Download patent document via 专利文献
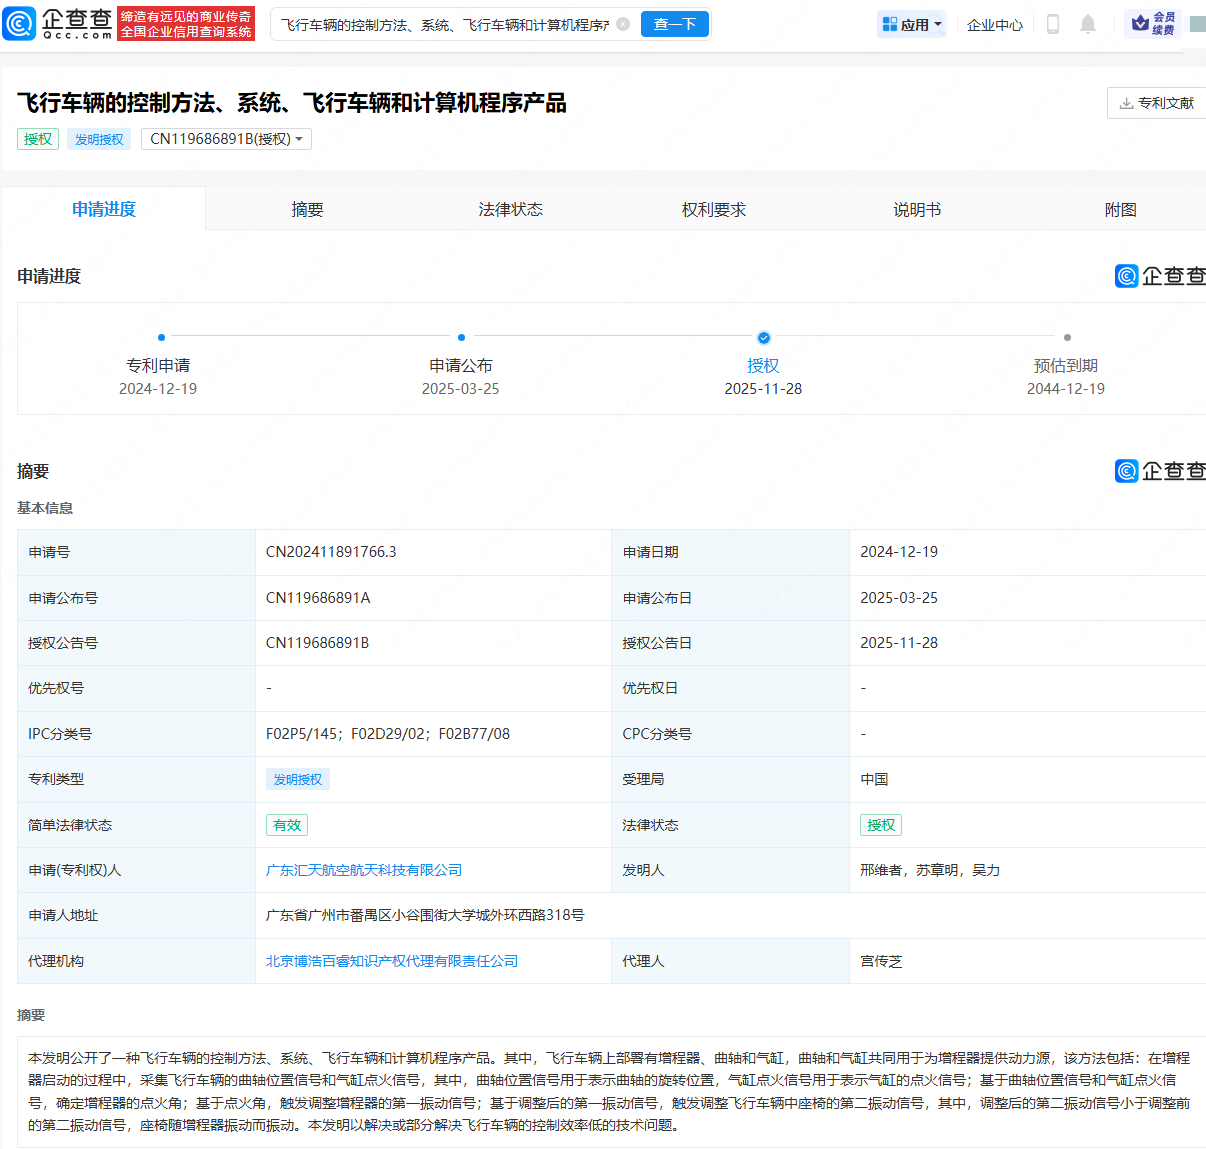 pos(1157,103)
